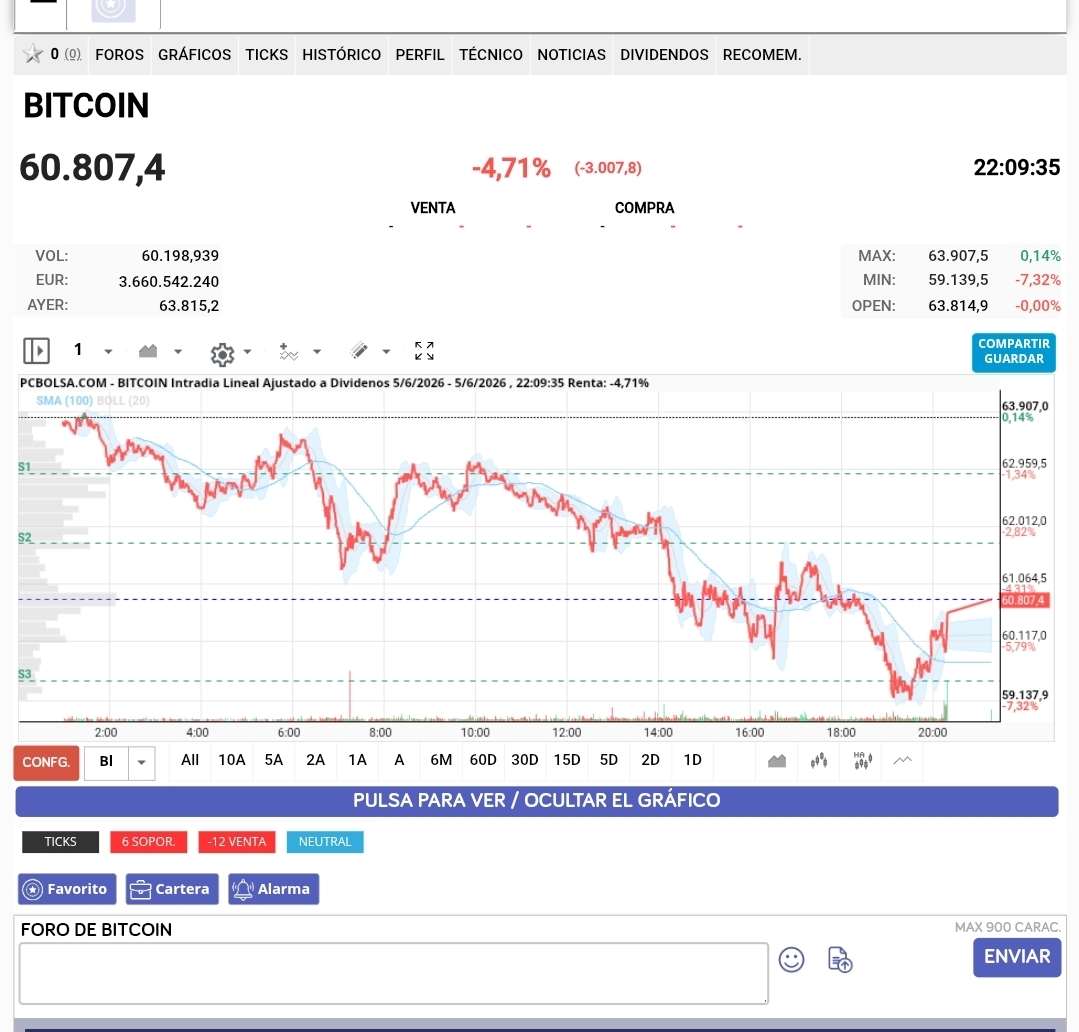This screenshot has height=1032, width=1079.
Task: Click the attach file icon
Action: coord(840,959)
